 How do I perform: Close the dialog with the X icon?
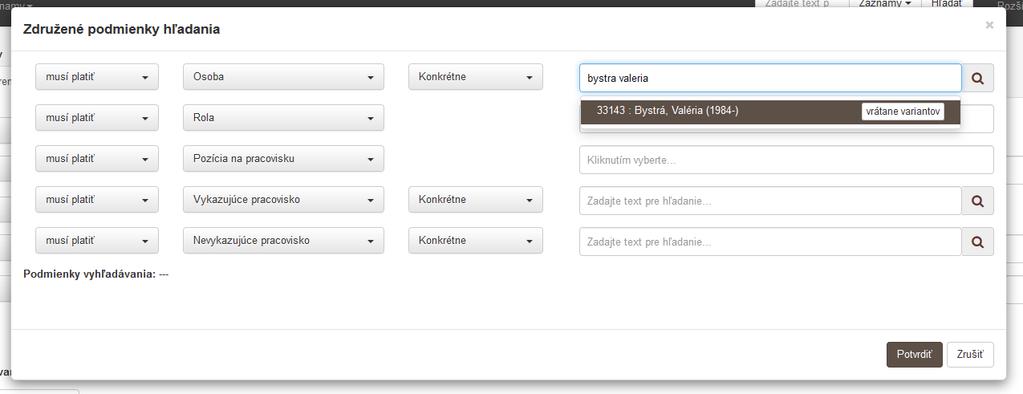(x=989, y=25)
